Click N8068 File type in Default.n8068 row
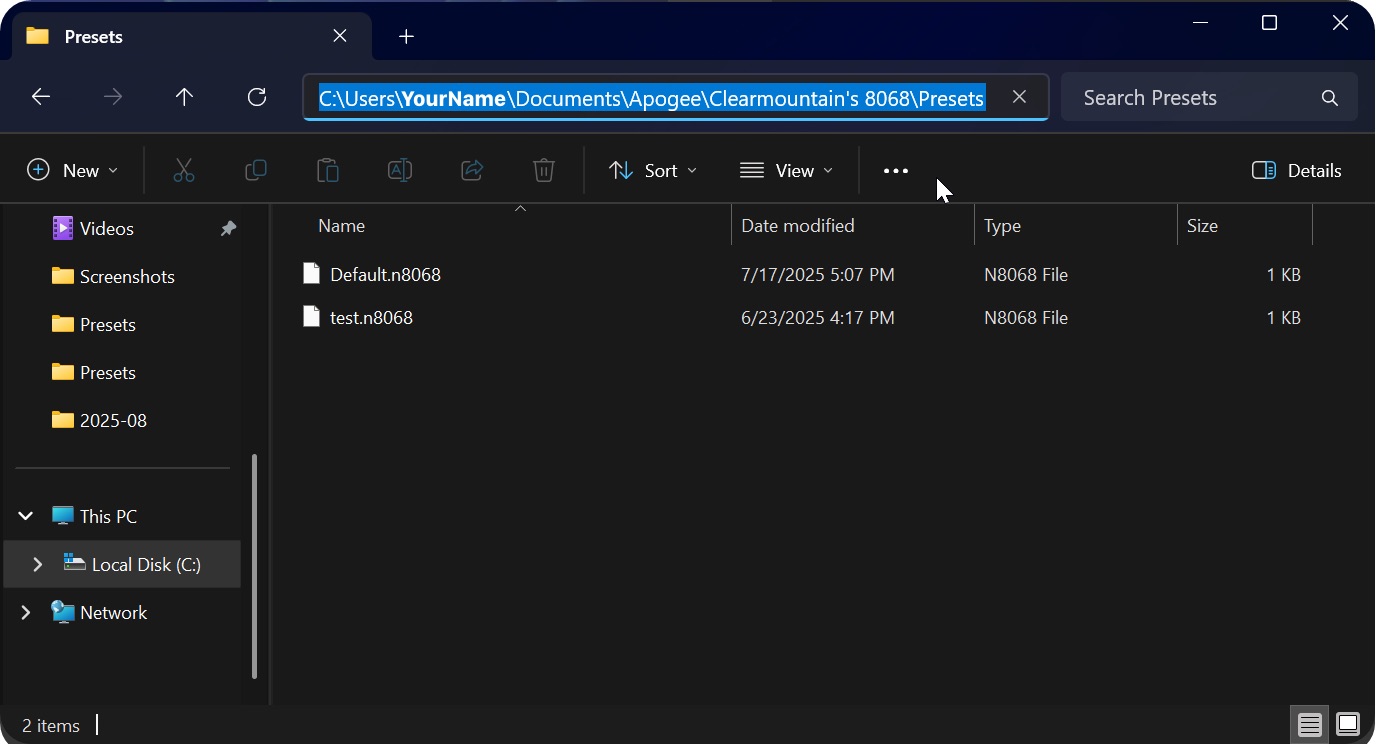This screenshot has height=744, width=1376. click(x=1026, y=275)
